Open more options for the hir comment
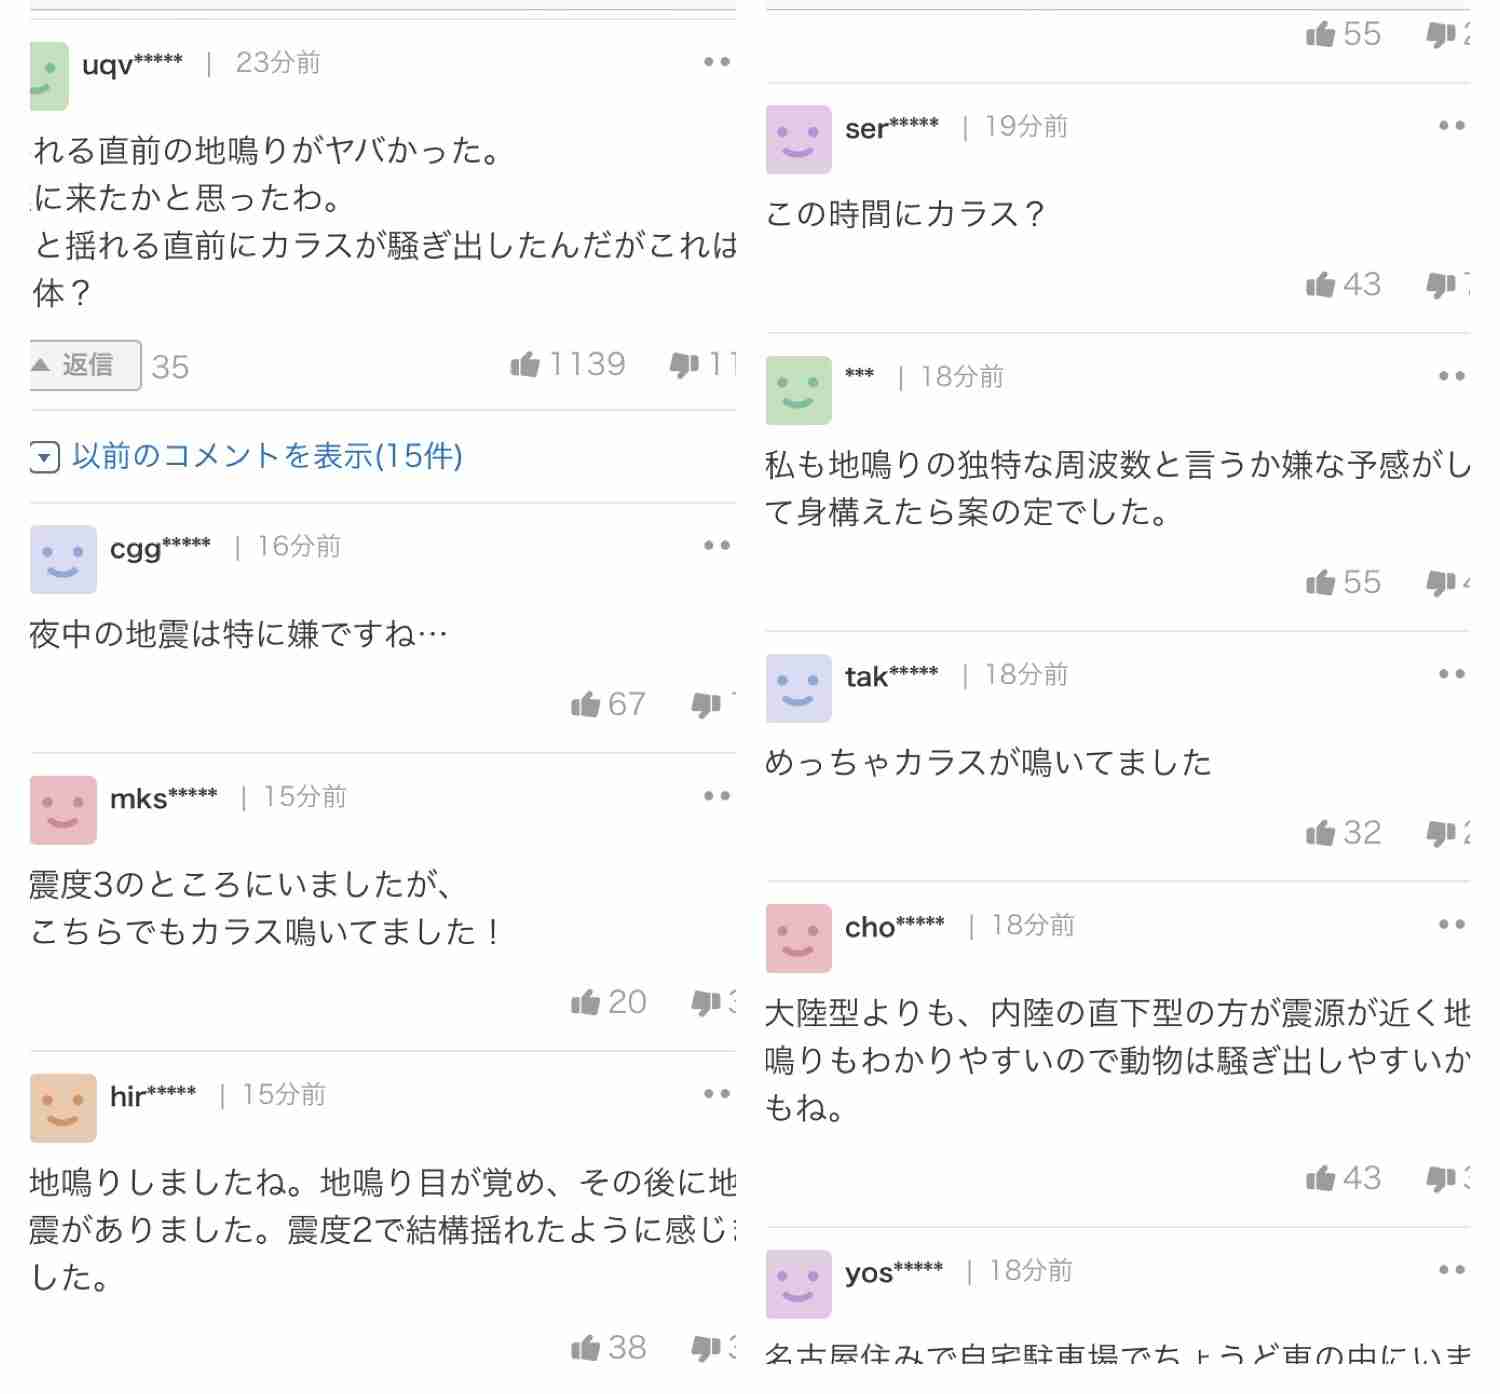Screen dimensions: 1500x1394 pyautogui.click(x=717, y=1094)
